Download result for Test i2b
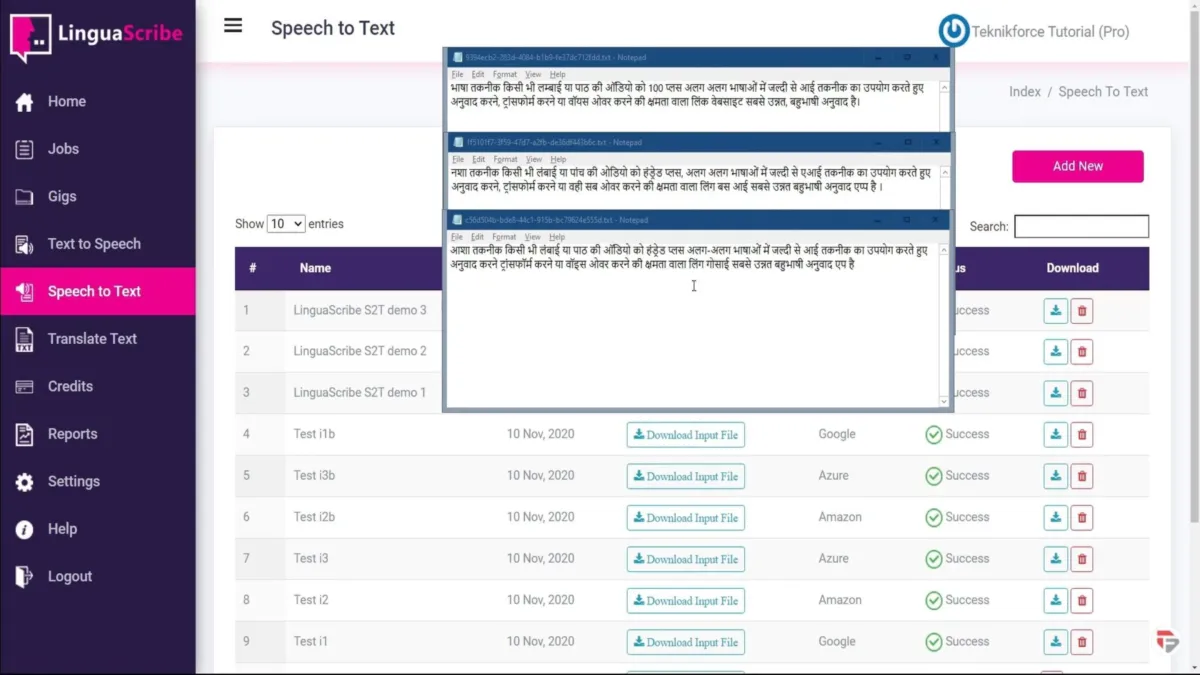This screenshot has width=1200, height=675. pos(1055,518)
